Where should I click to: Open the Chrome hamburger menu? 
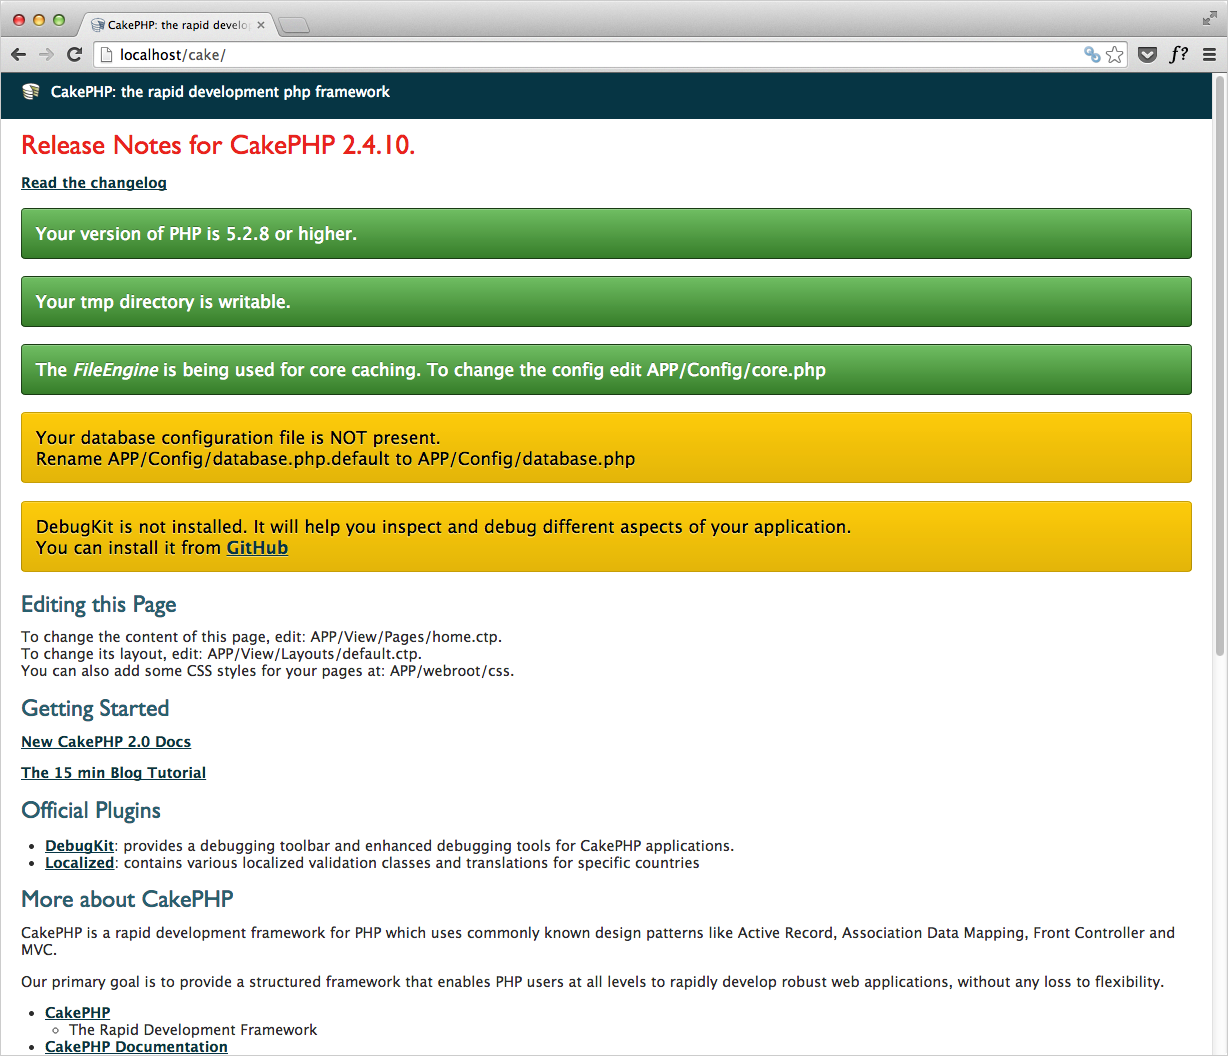click(x=1209, y=54)
